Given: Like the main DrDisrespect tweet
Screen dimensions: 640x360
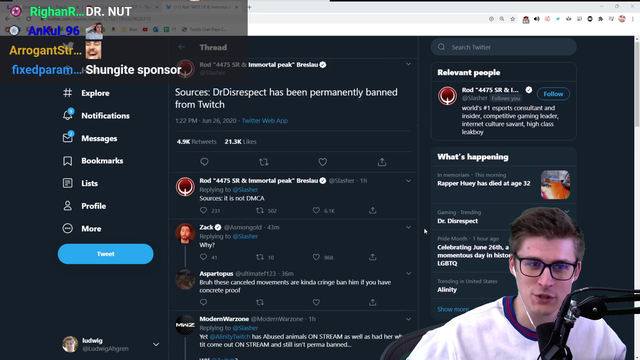Looking at the screenshot, I should (x=322, y=162).
